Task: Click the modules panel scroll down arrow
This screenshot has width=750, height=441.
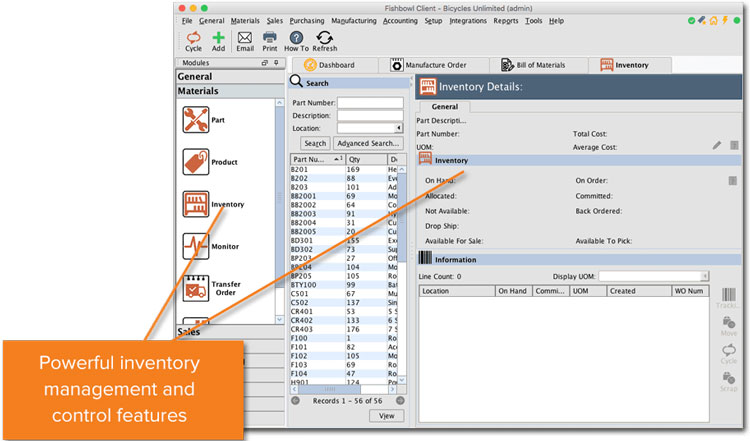Action: (x=279, y=319)
